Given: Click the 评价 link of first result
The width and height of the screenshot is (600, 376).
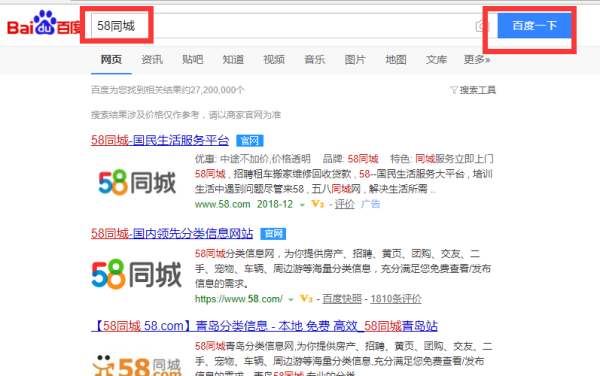Looking at the screenshot, I should (344, 204).
